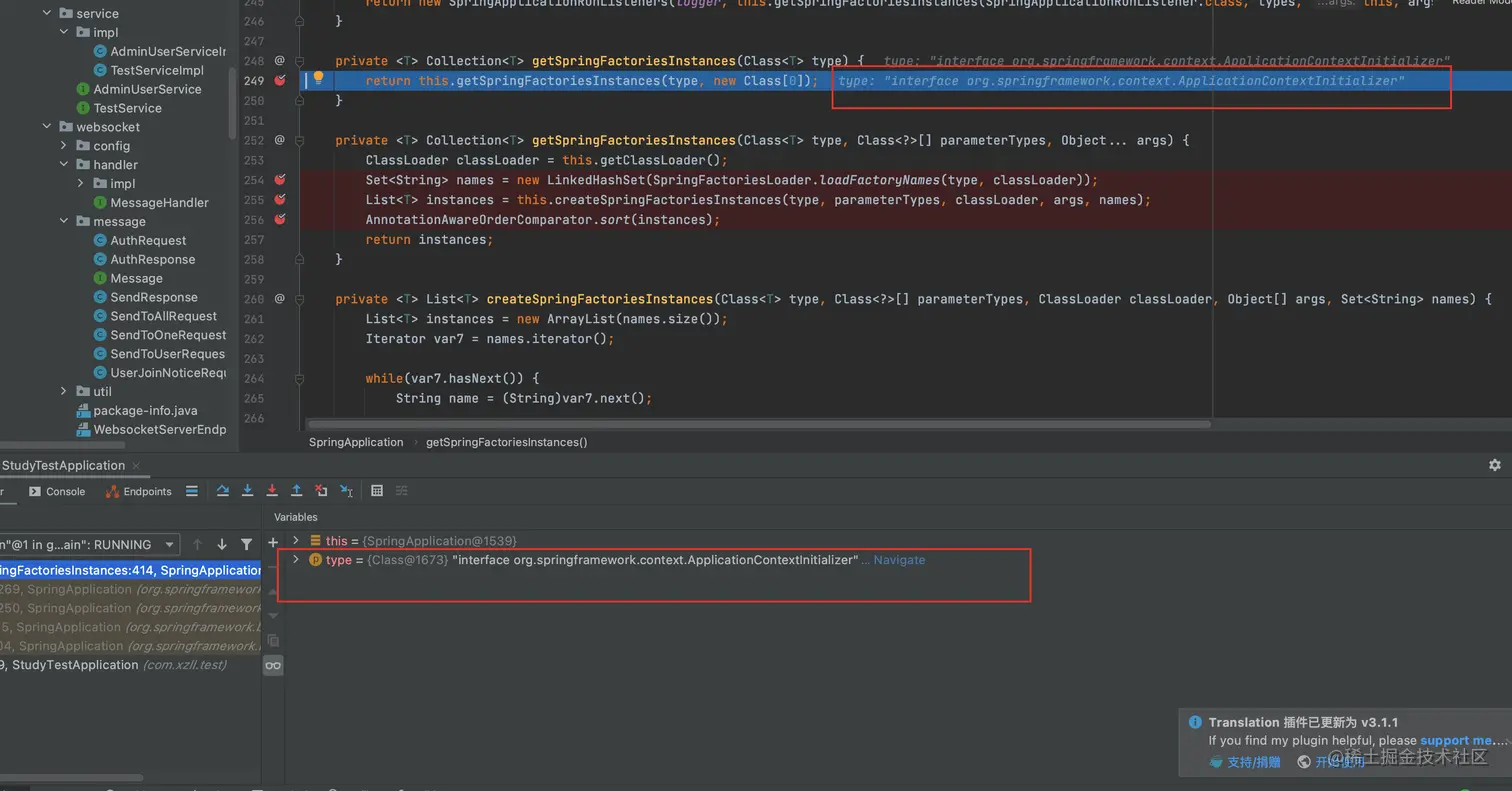Close the StudyTestApplication debug tab
The image size is (1512, 791).
[136, 466]
